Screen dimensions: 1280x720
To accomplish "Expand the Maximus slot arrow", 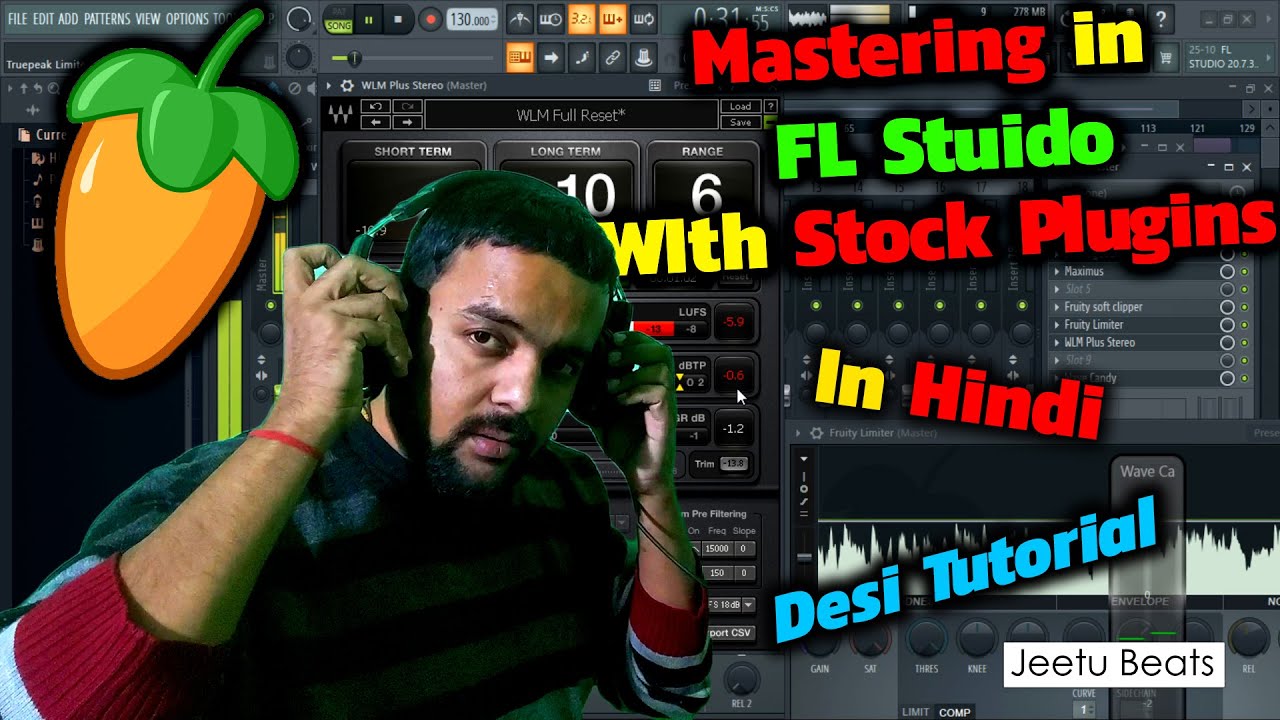I will click(x=1057, y=271).
